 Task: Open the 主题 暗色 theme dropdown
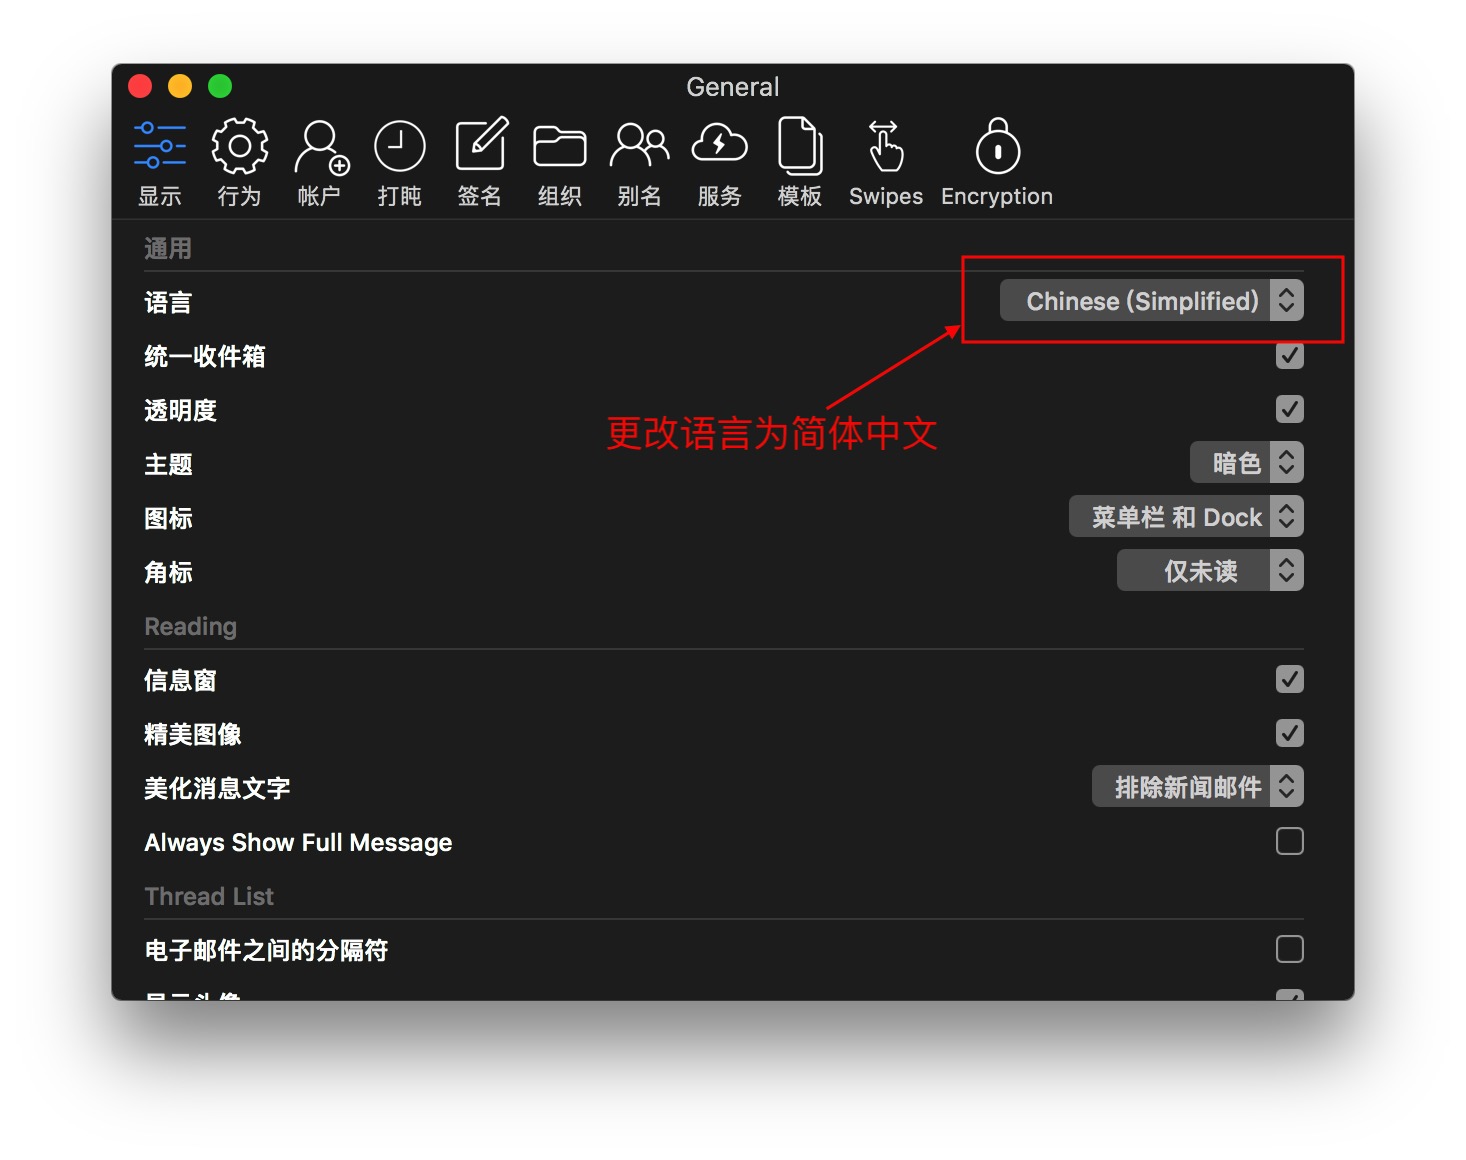(1247, 462)
